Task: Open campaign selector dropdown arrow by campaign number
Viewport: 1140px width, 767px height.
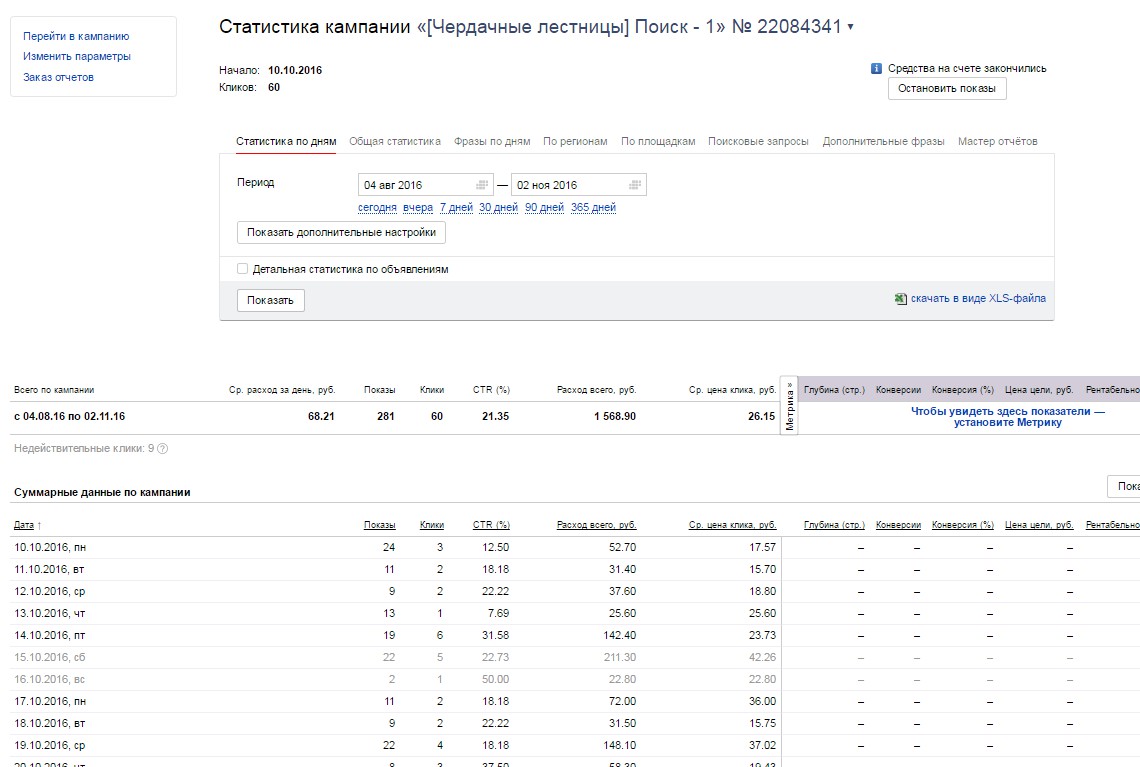Action: coord(851,28)
